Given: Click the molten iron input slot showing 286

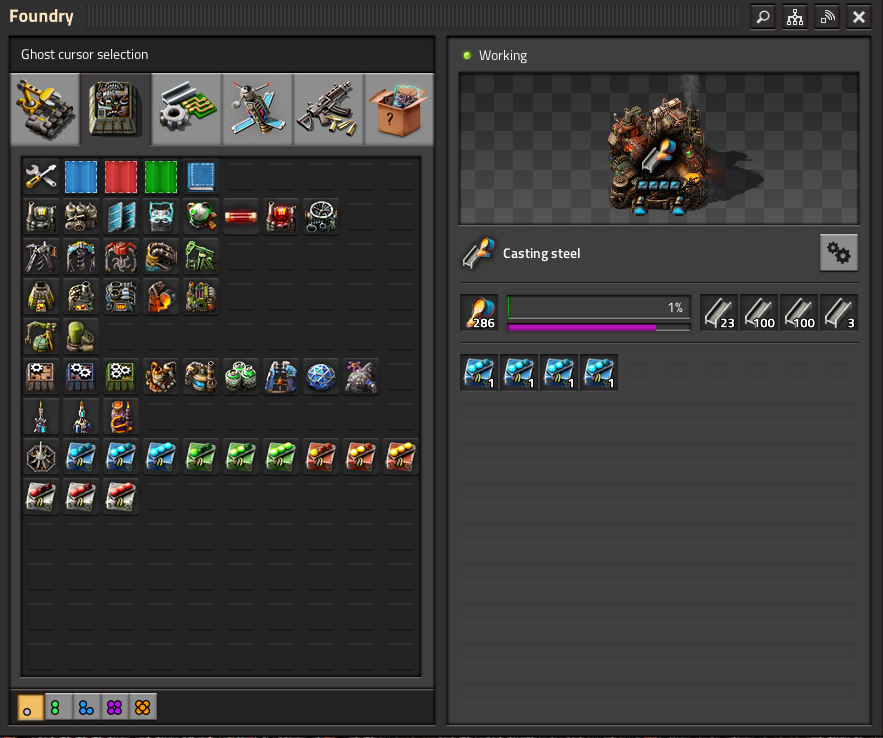Looking at the screenshot, I should point(479,312).
